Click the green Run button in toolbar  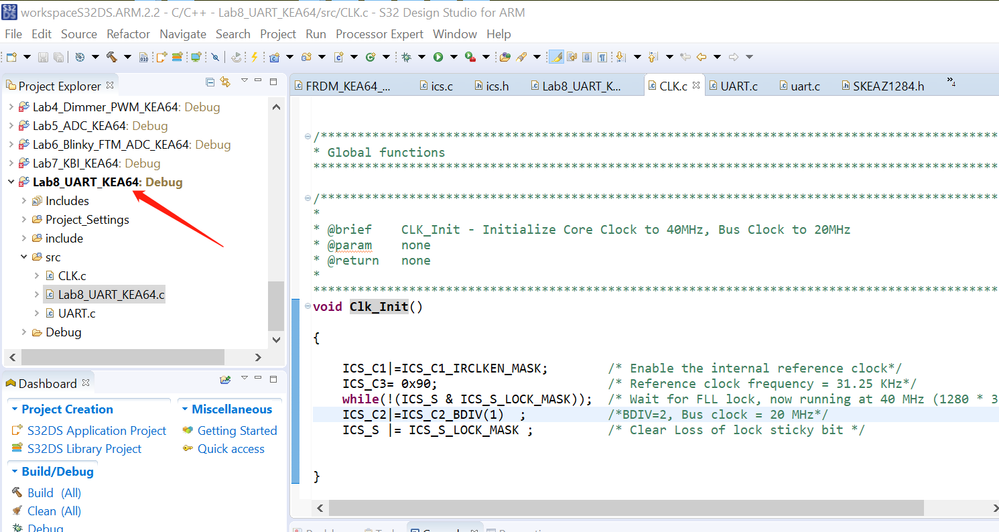(438, 57)
